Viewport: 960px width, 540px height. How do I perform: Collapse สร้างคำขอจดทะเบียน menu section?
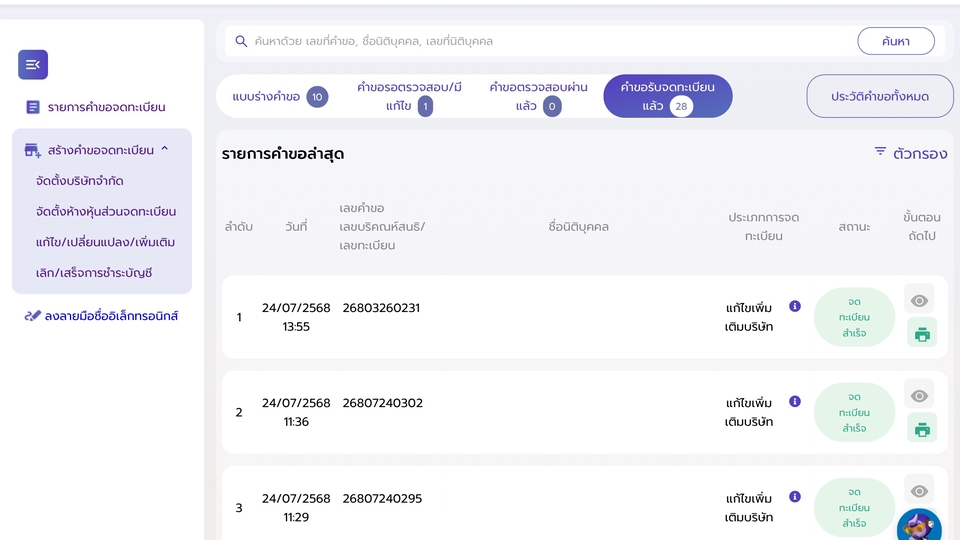(x=164, y=150)
